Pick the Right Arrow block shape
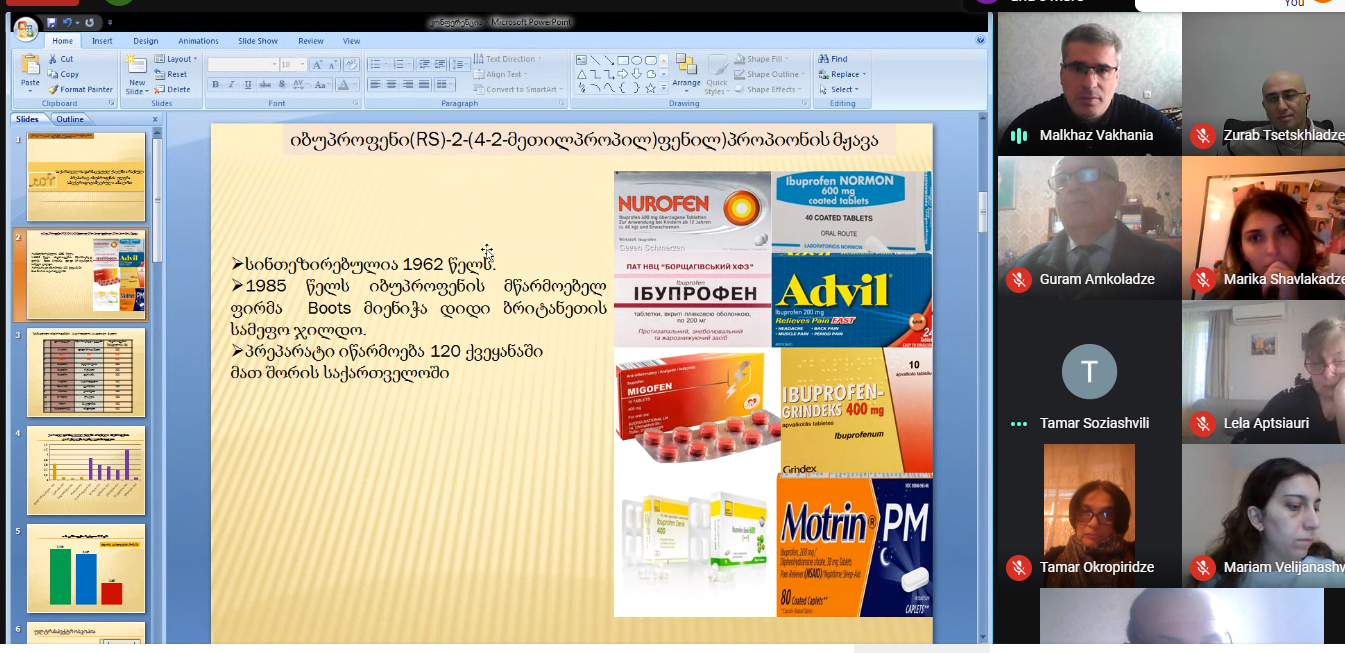 coord(623,74)
